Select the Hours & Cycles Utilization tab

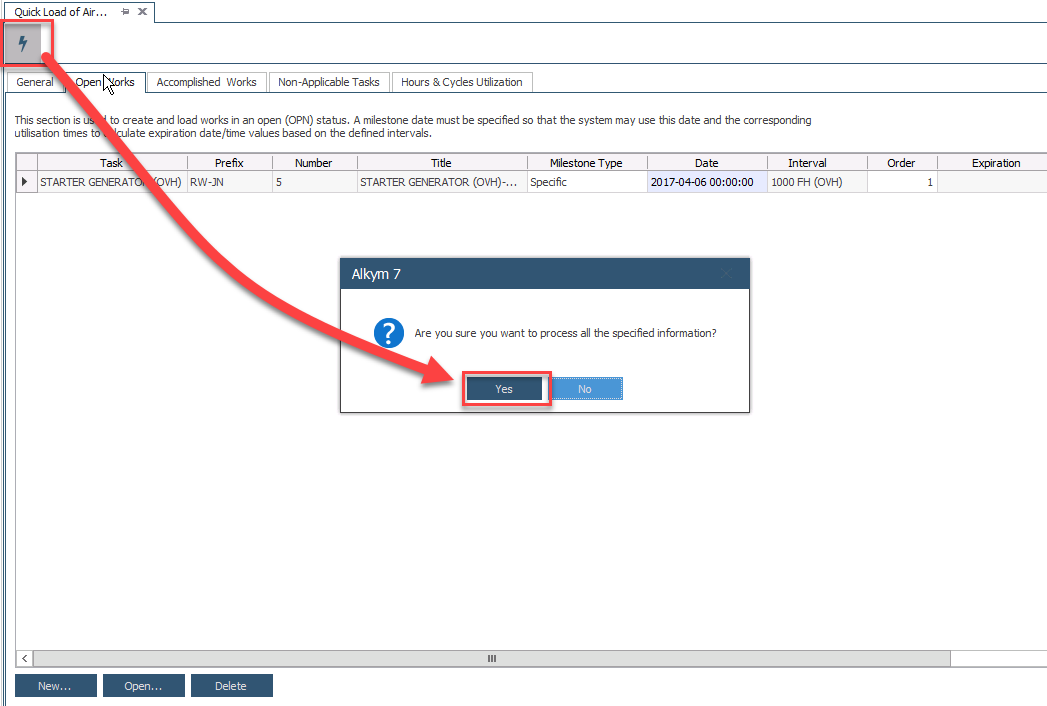point(461,82)
